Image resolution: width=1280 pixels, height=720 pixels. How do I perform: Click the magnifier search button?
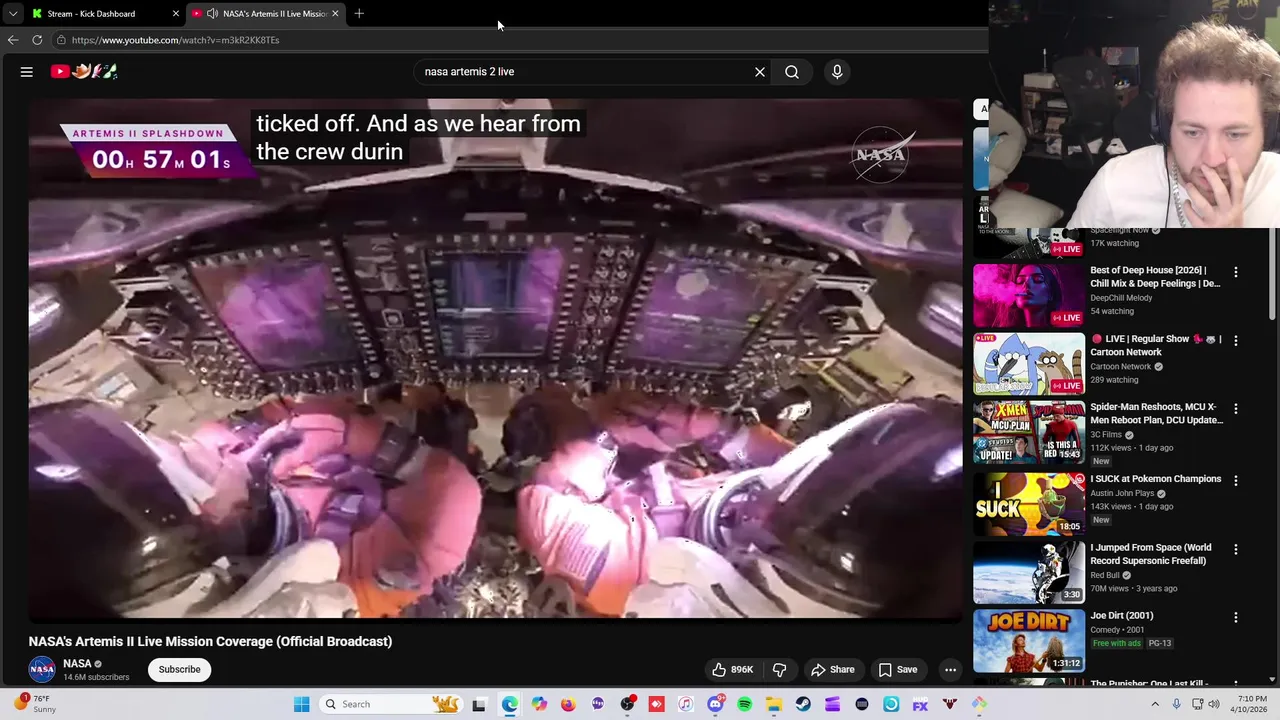pyautogui.click(x=792, y=72)
